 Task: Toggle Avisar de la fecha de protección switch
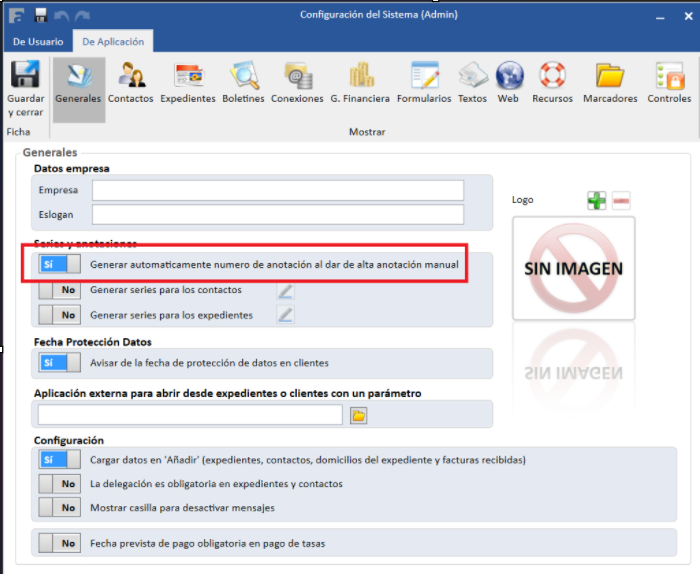59,362
